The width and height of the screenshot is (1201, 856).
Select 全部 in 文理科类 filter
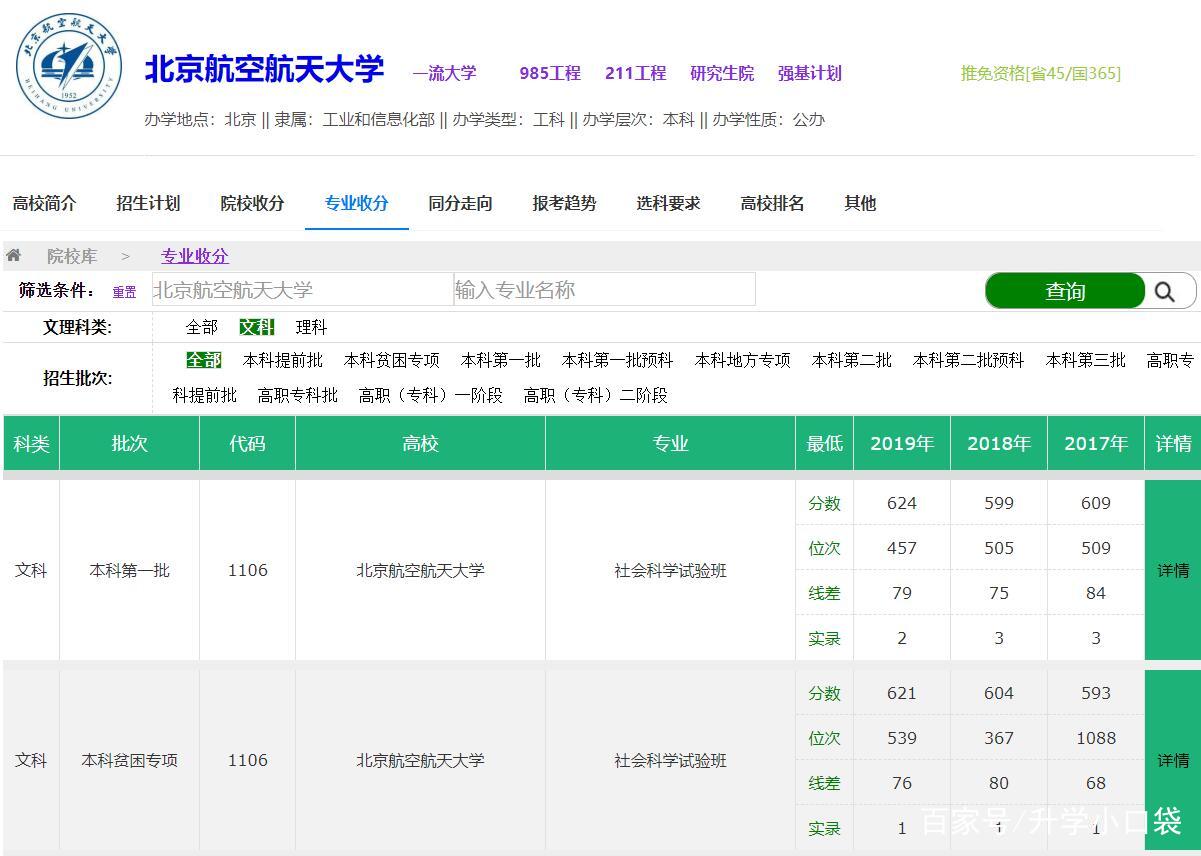201,327
